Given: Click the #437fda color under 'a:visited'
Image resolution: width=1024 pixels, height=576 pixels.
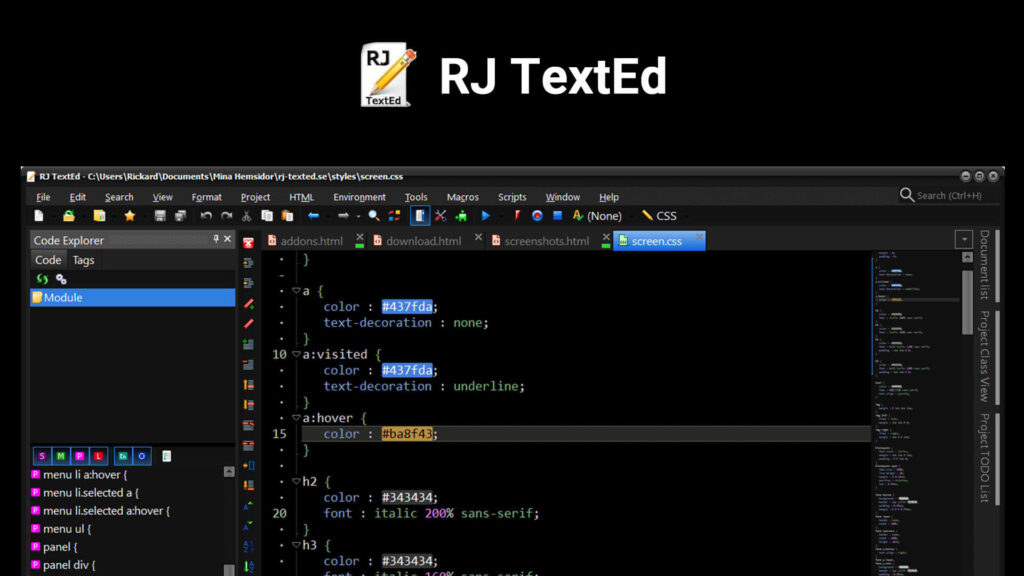Looking at the screenshot, I should pyautogui.click(x=408, y=370).
